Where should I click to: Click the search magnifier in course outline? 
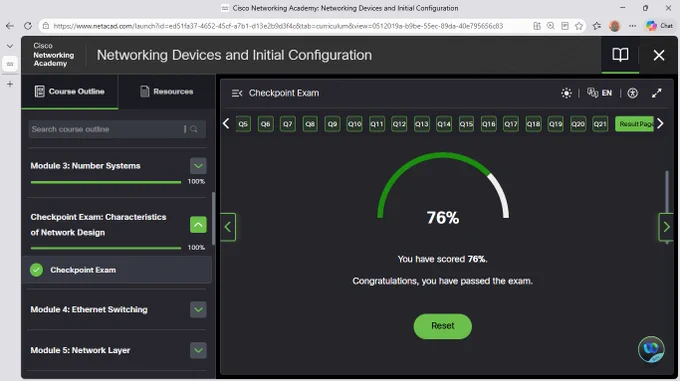193,129
